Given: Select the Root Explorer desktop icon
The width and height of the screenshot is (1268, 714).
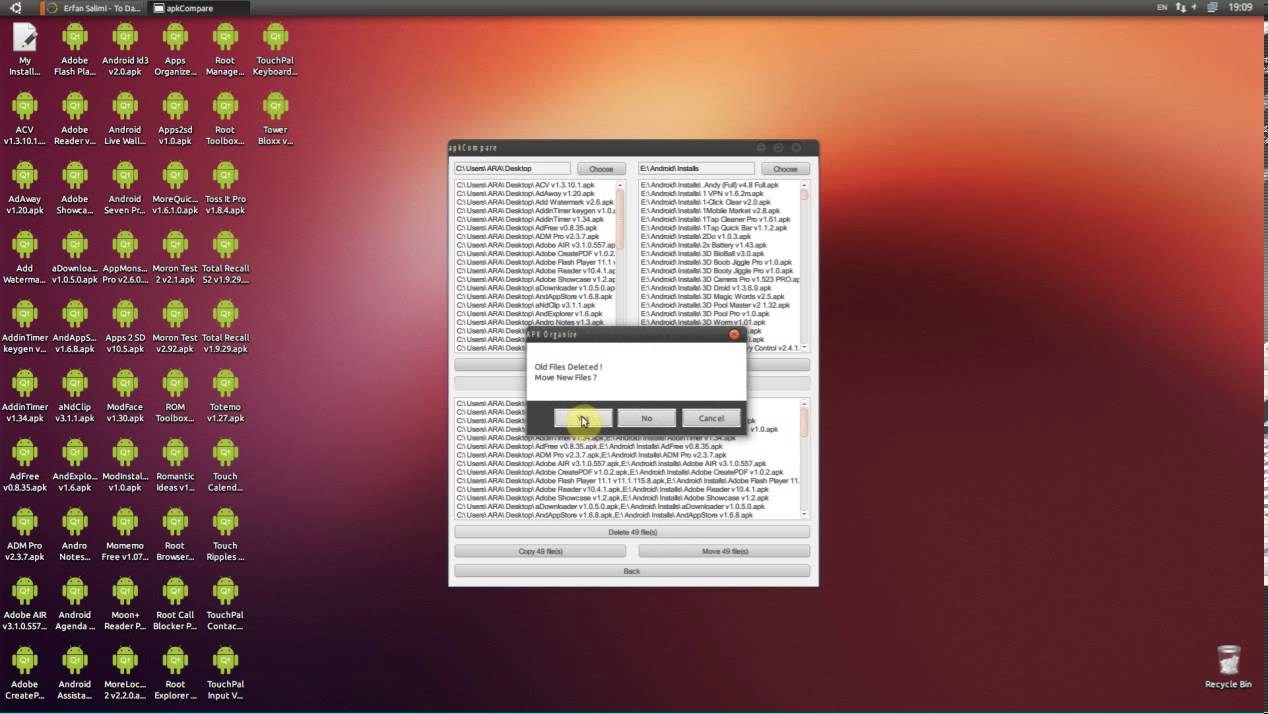Looking at the screenshot, I should point(175,674).
